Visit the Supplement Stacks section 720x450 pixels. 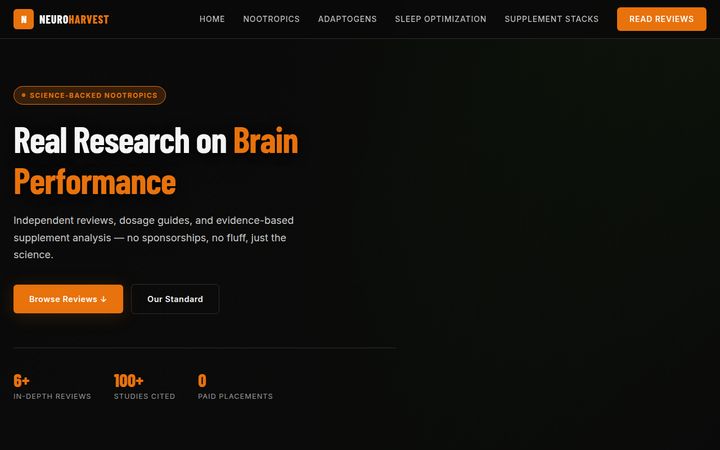[551, 19]
